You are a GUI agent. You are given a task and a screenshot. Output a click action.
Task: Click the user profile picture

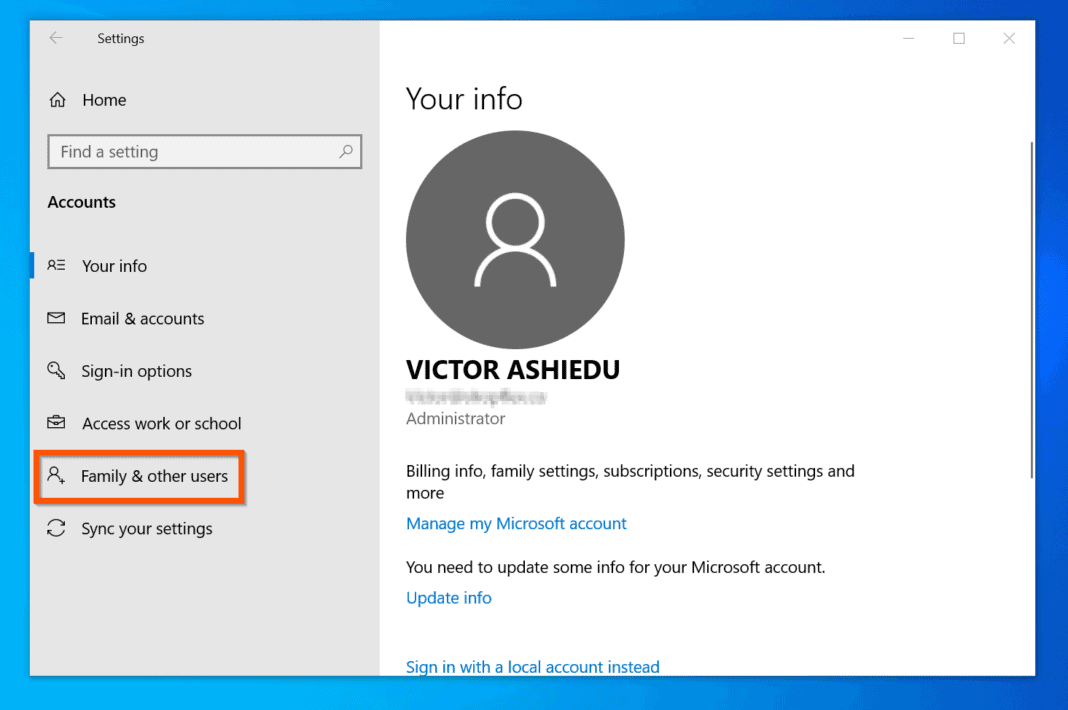point(514,239)
